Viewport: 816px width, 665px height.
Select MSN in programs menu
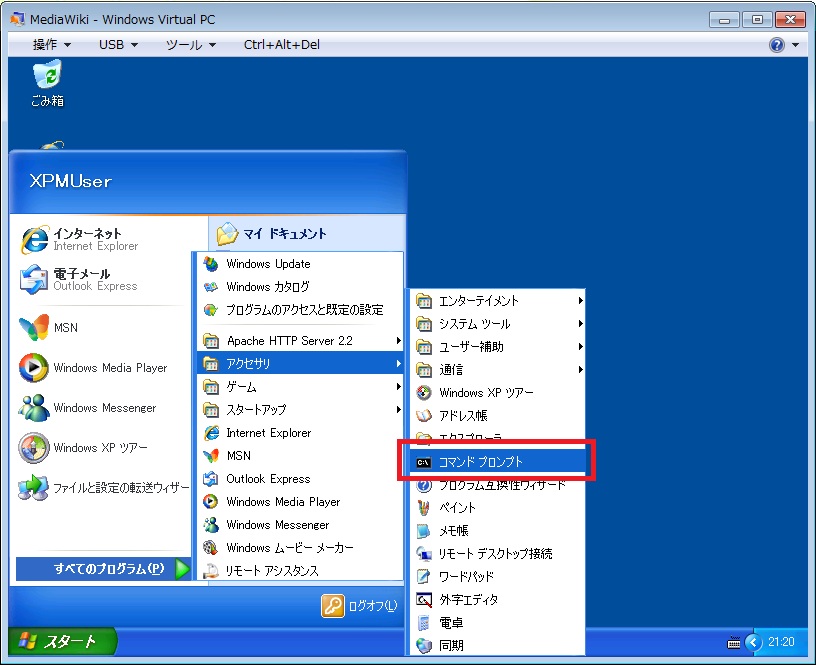(x=300, y=456)
